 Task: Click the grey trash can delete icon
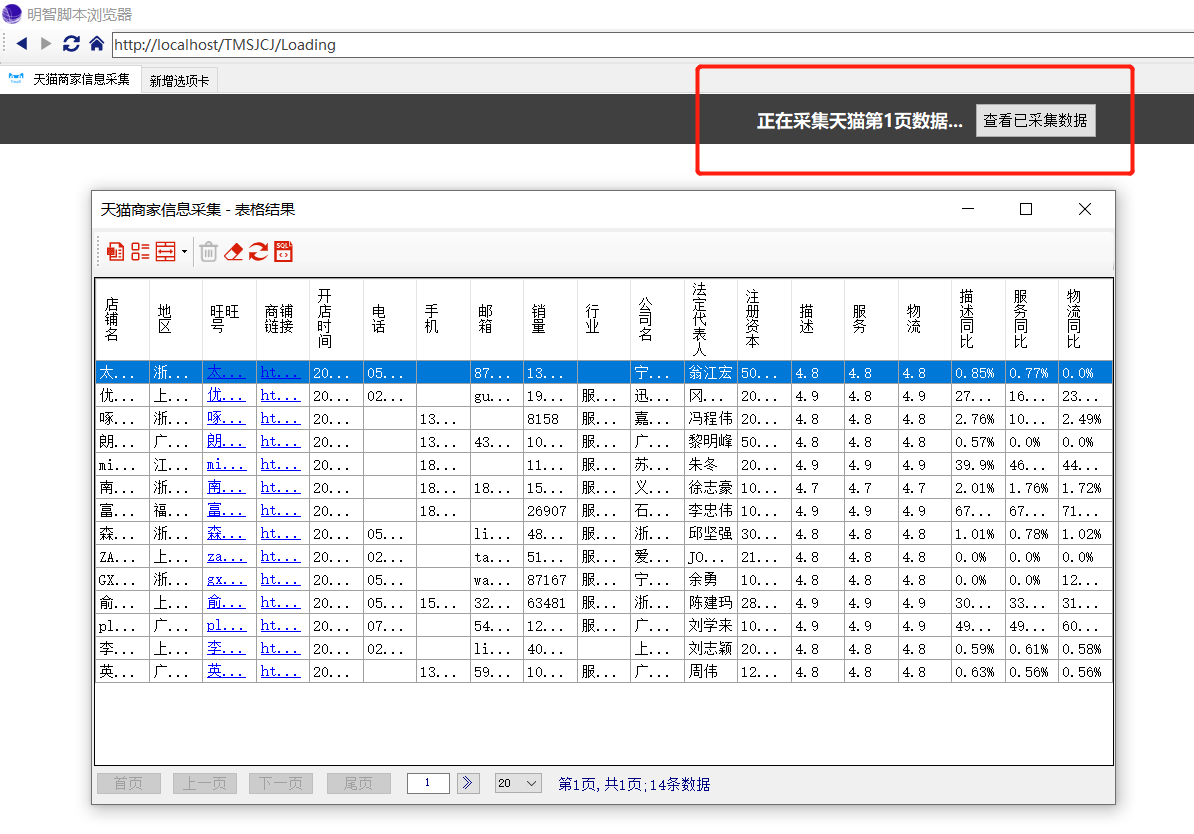[209, 251]
